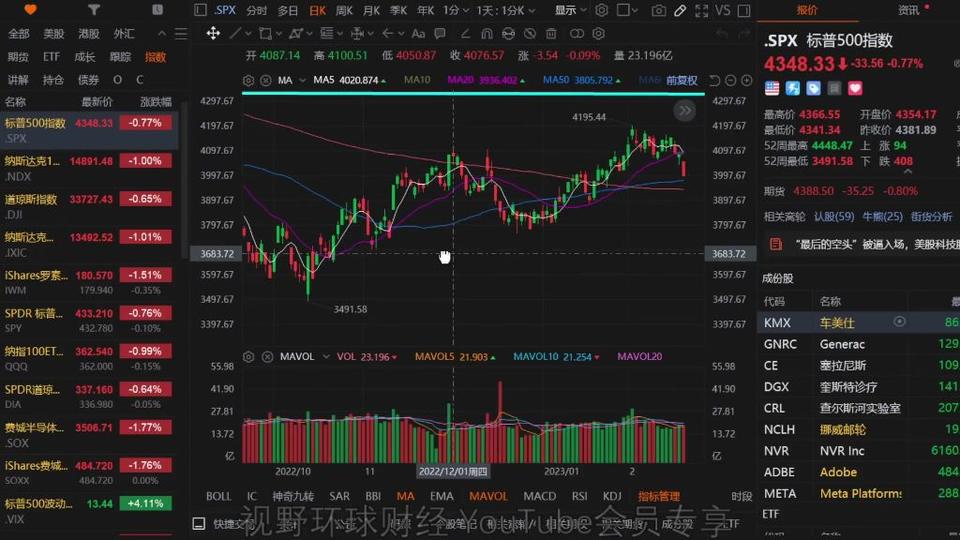
Task: Open the 1分 interval dropdown
Action: coord(456,10)
